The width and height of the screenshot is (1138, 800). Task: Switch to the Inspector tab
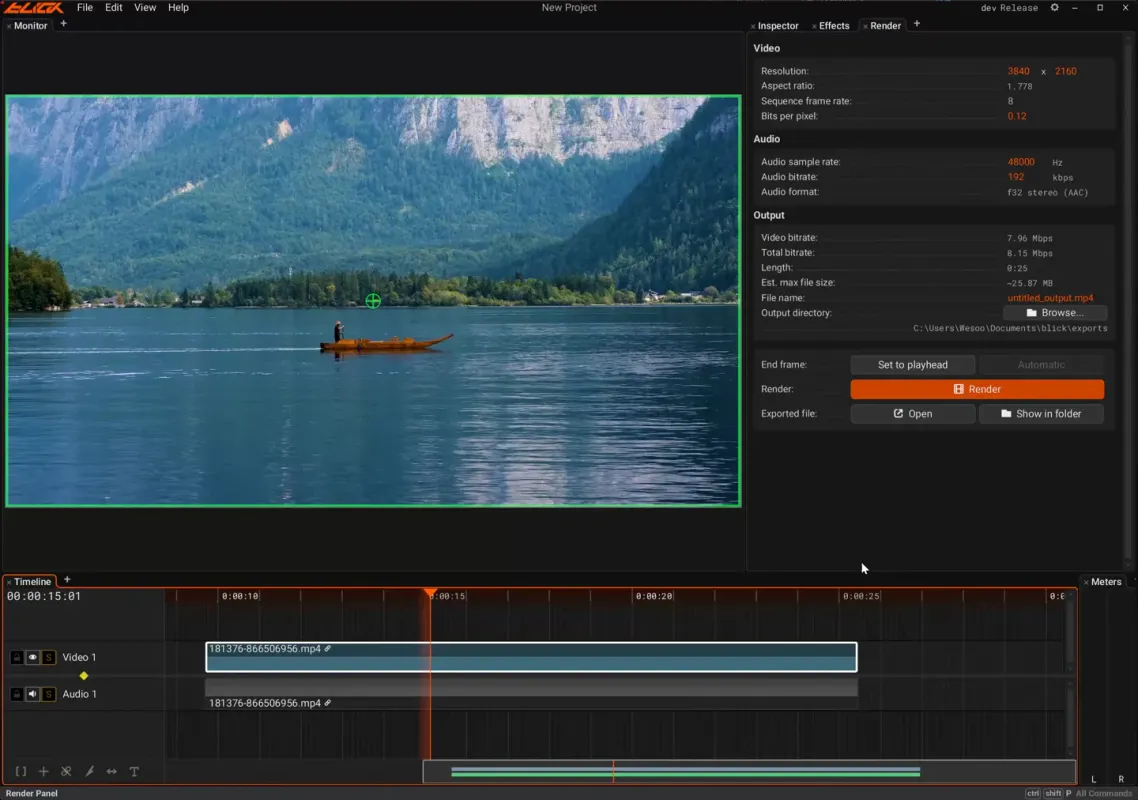(x=778, y=25)
